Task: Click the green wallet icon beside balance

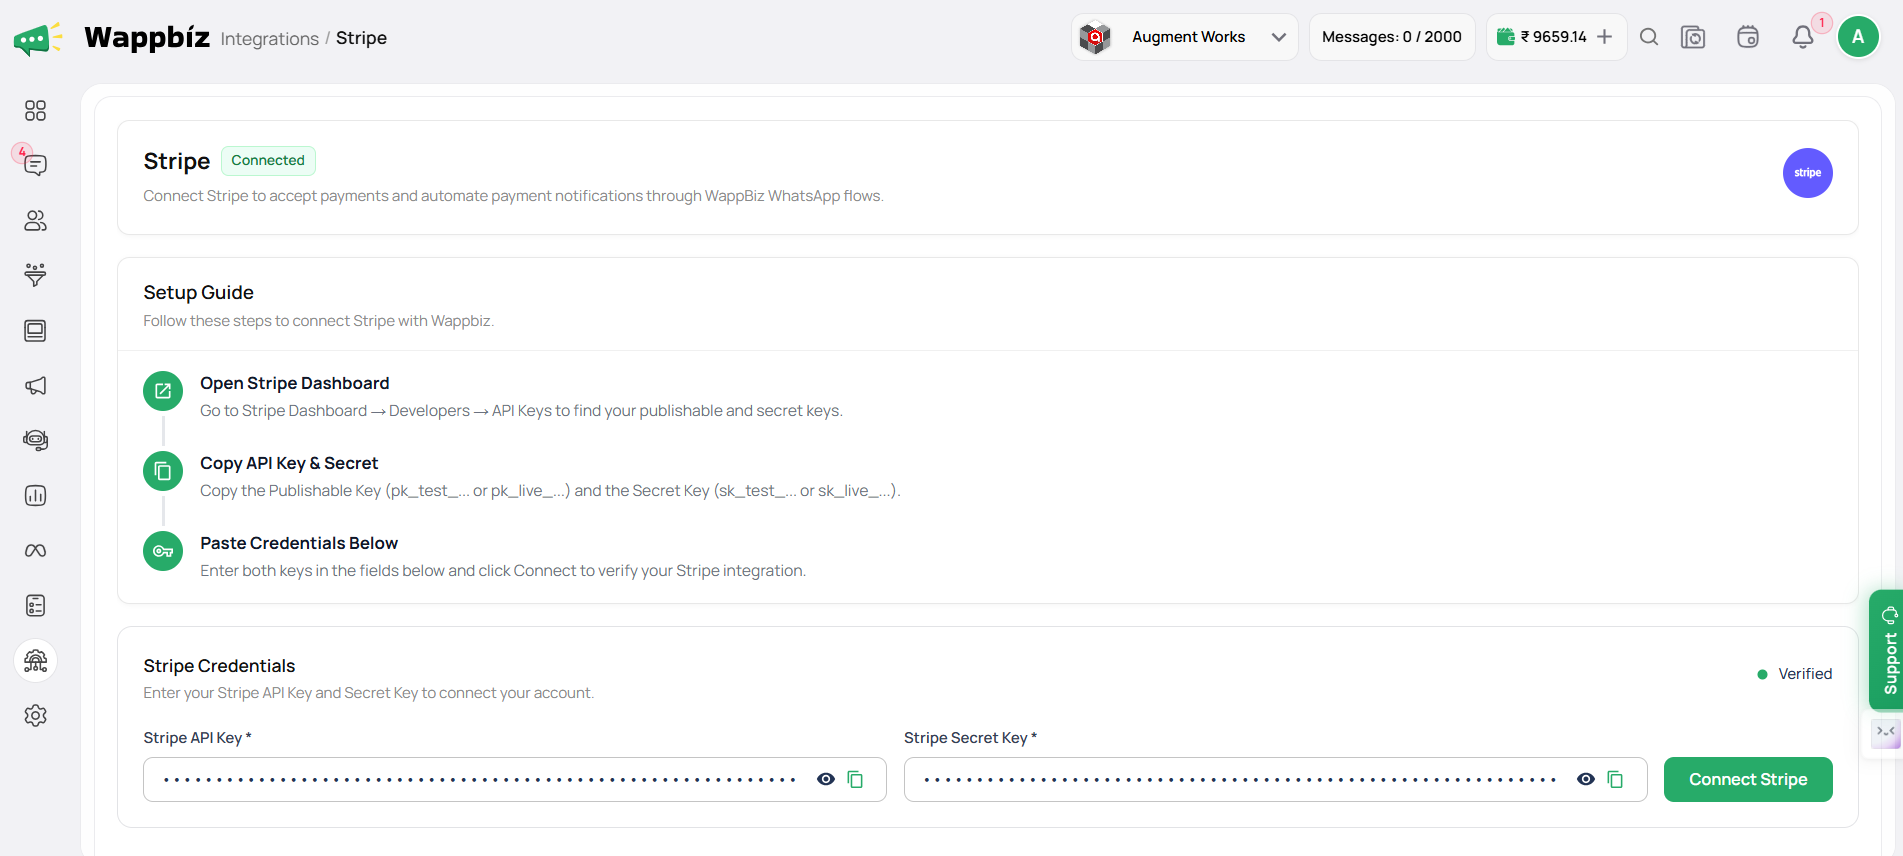Action: [1506, 37]
